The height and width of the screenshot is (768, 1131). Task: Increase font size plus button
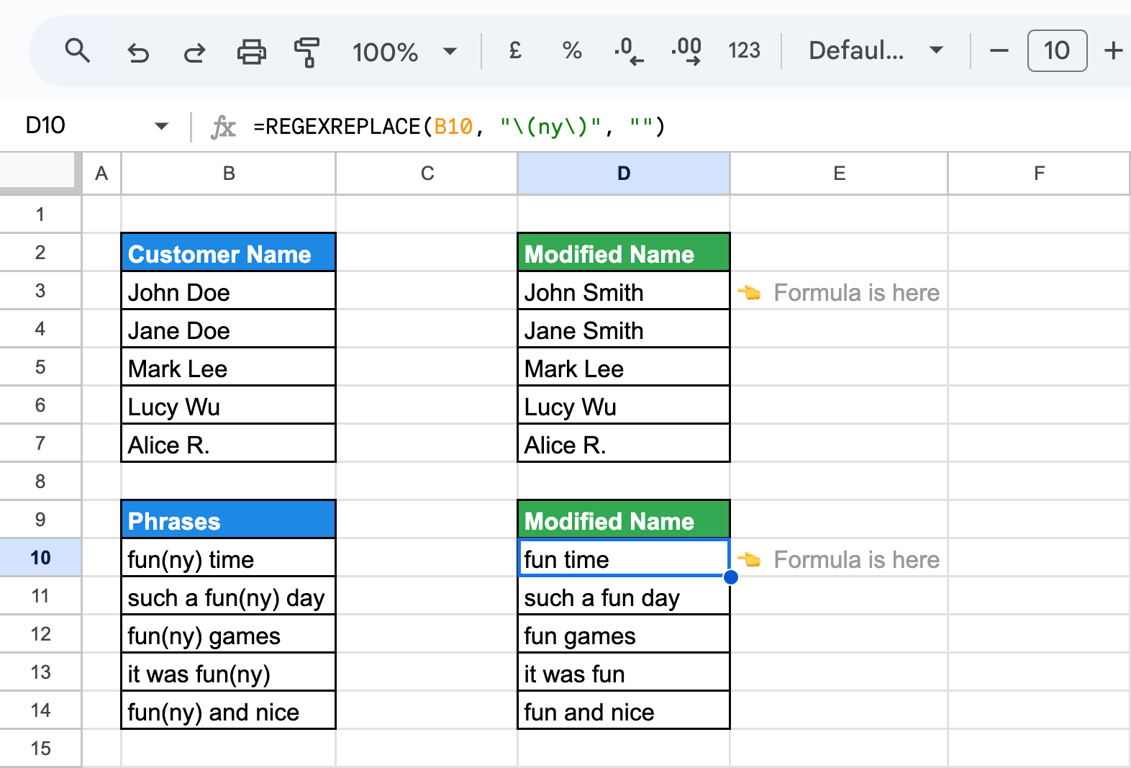[x=1113, y=50]
